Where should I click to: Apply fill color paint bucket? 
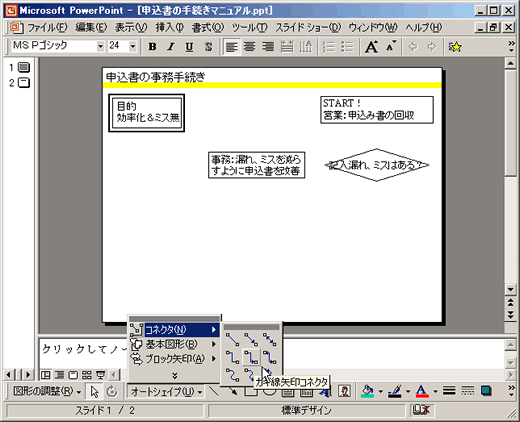point(368,391)
